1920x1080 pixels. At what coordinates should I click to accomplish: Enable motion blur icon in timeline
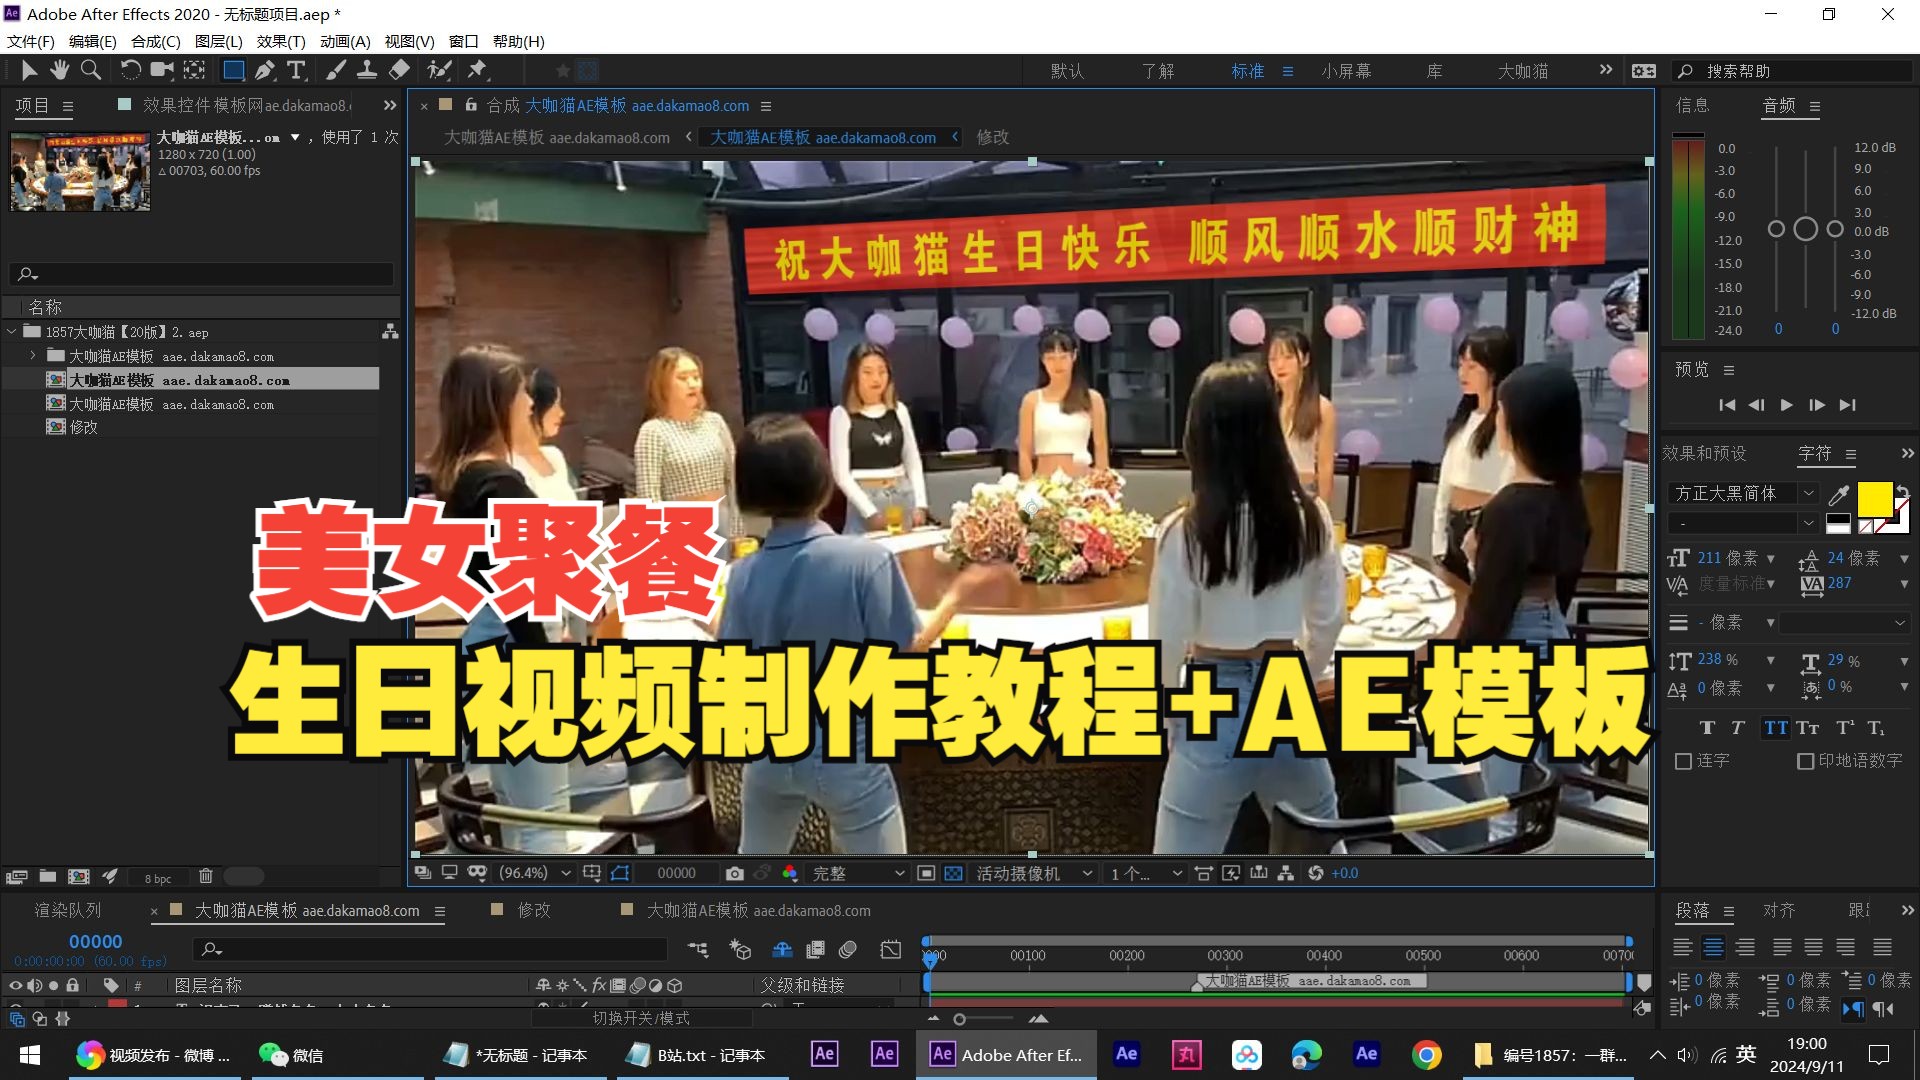point(848,949)
